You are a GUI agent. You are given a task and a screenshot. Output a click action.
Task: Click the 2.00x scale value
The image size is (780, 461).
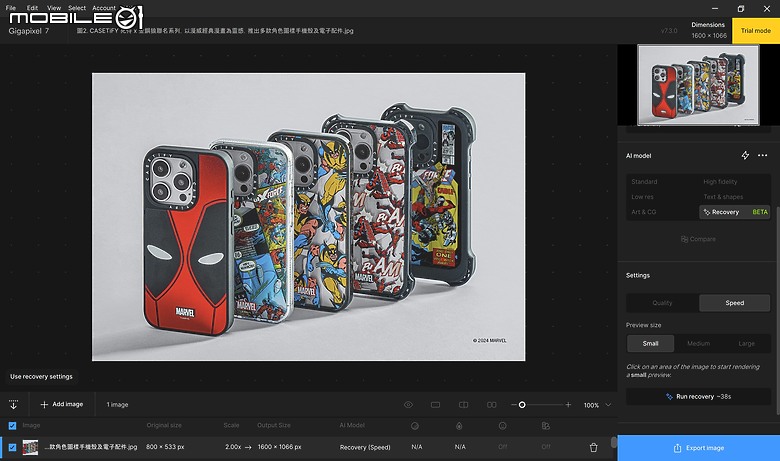(x=233, y=447)
